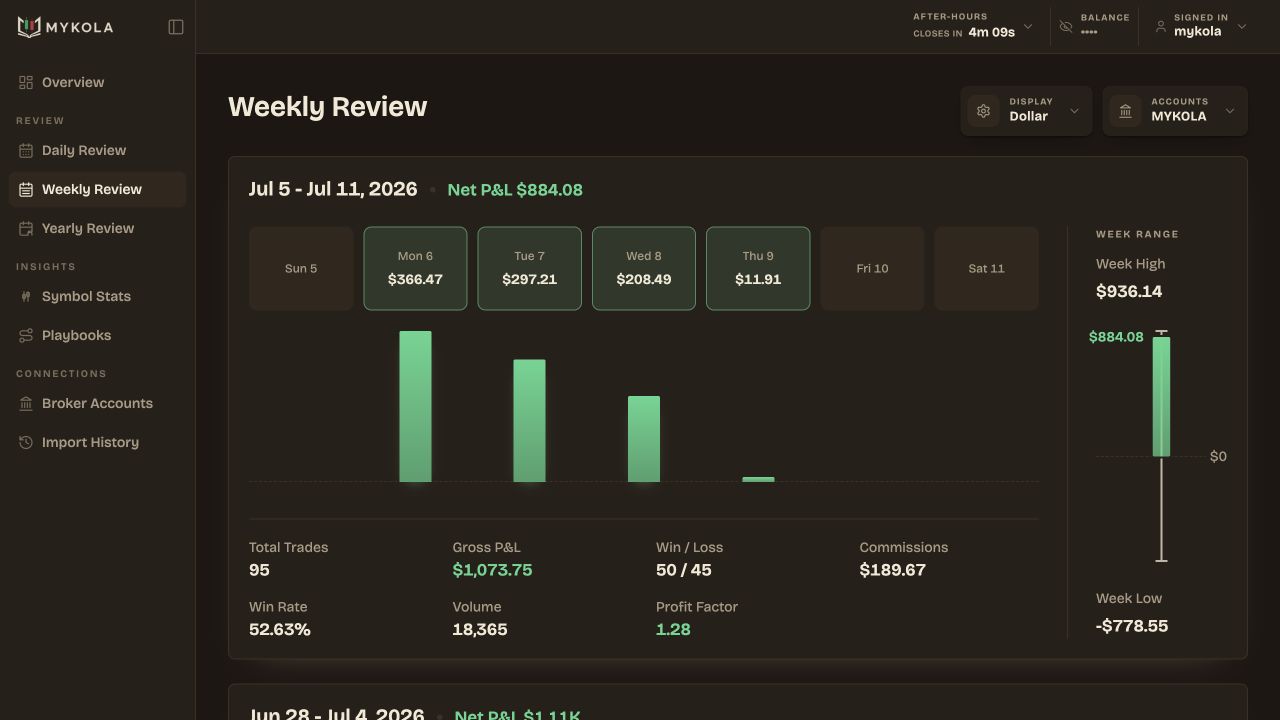1280x720 pixels.
Task: Click the Net P&L $884.08 label
Action: (515, 190)
